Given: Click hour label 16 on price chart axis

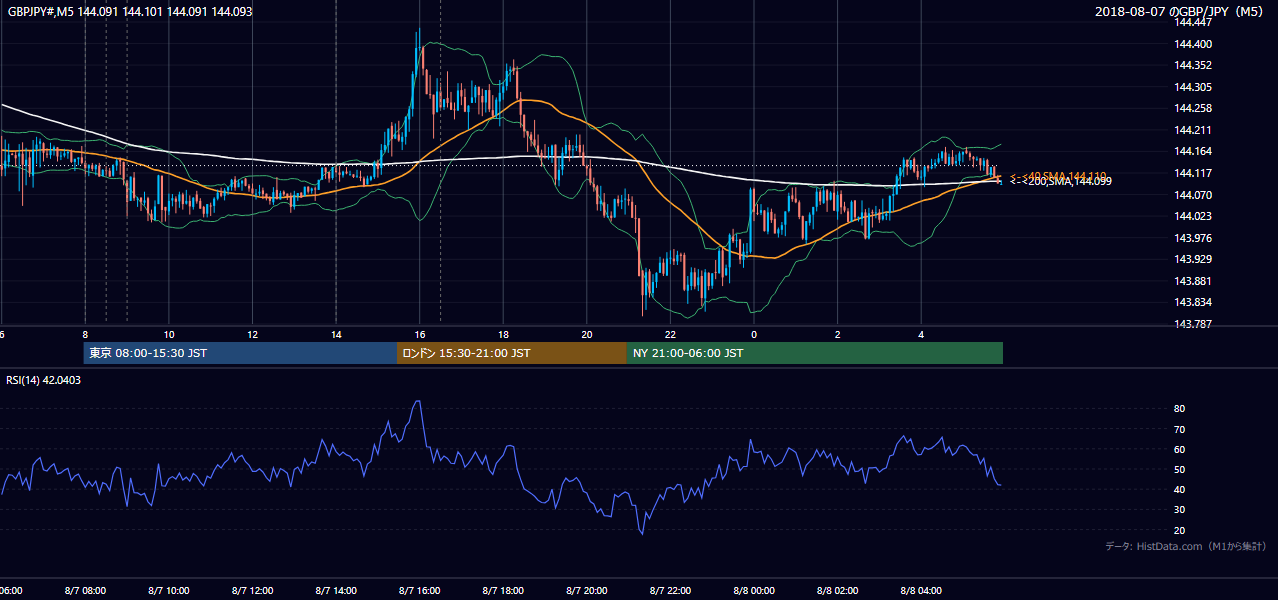Looking at the screenshot, I should pyautogui.click(x=420, y=334).
